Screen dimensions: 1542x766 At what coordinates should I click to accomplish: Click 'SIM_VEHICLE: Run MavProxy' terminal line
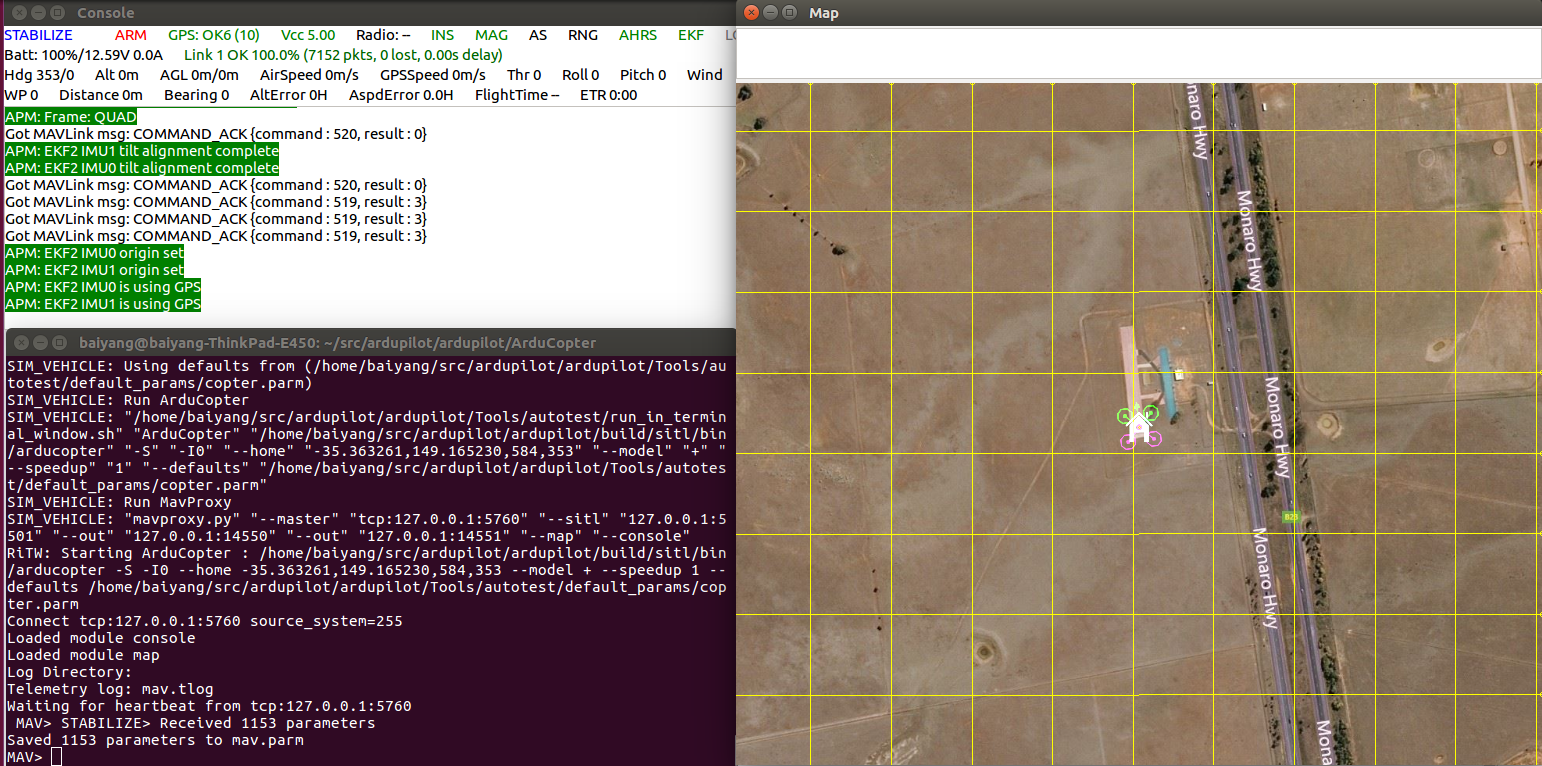[119, 502]
